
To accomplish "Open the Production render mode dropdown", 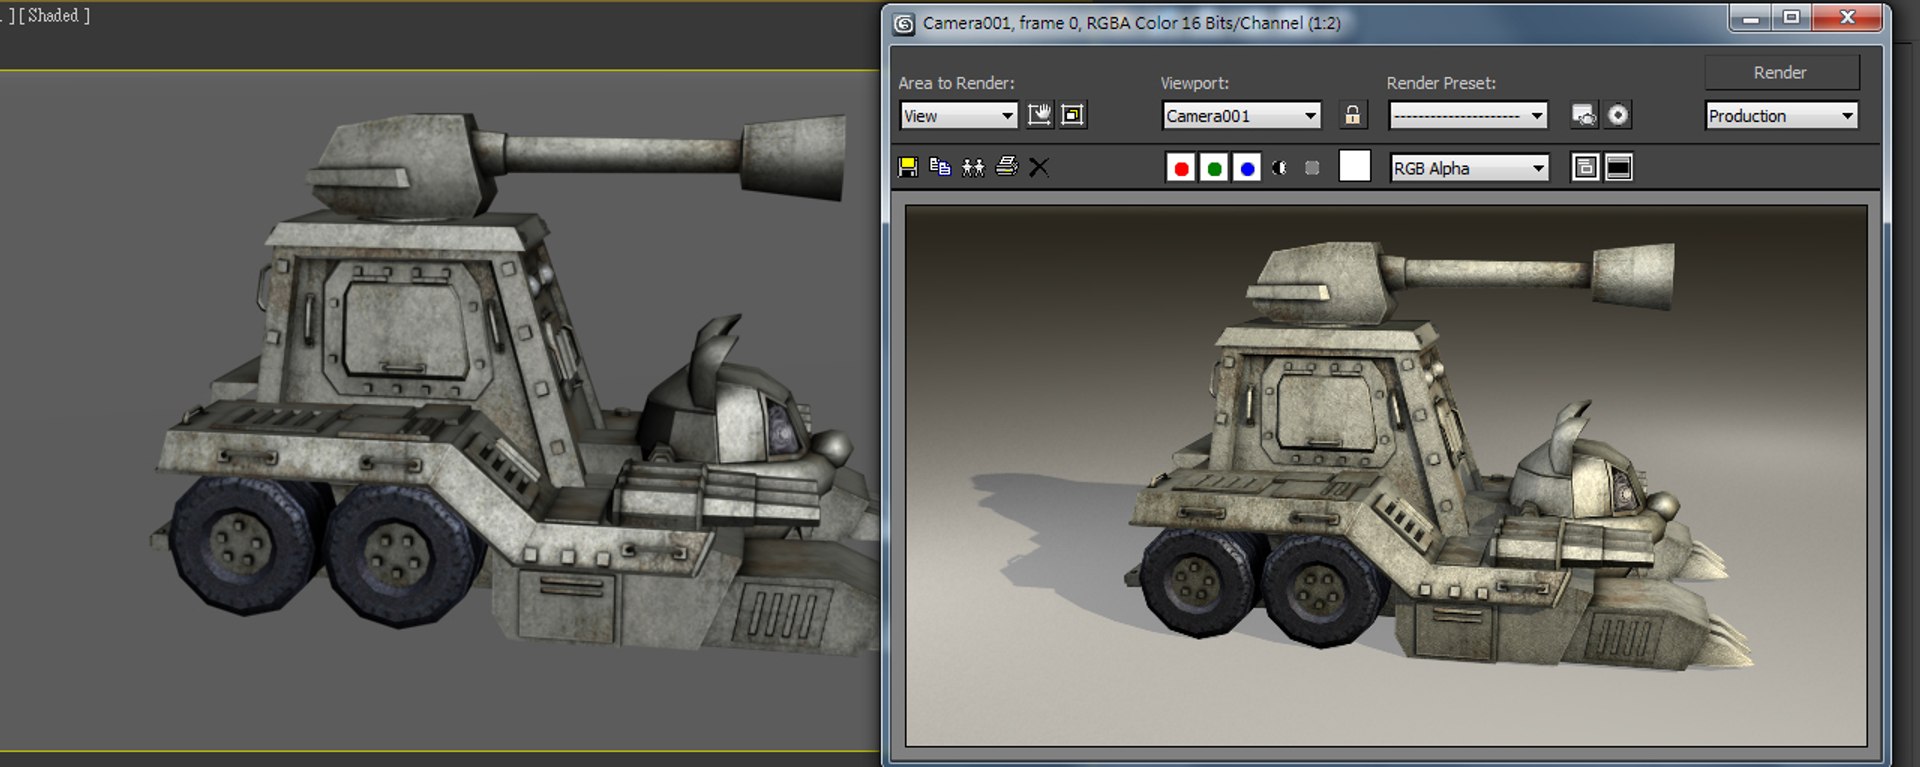I will click(x=1781, y=116).
